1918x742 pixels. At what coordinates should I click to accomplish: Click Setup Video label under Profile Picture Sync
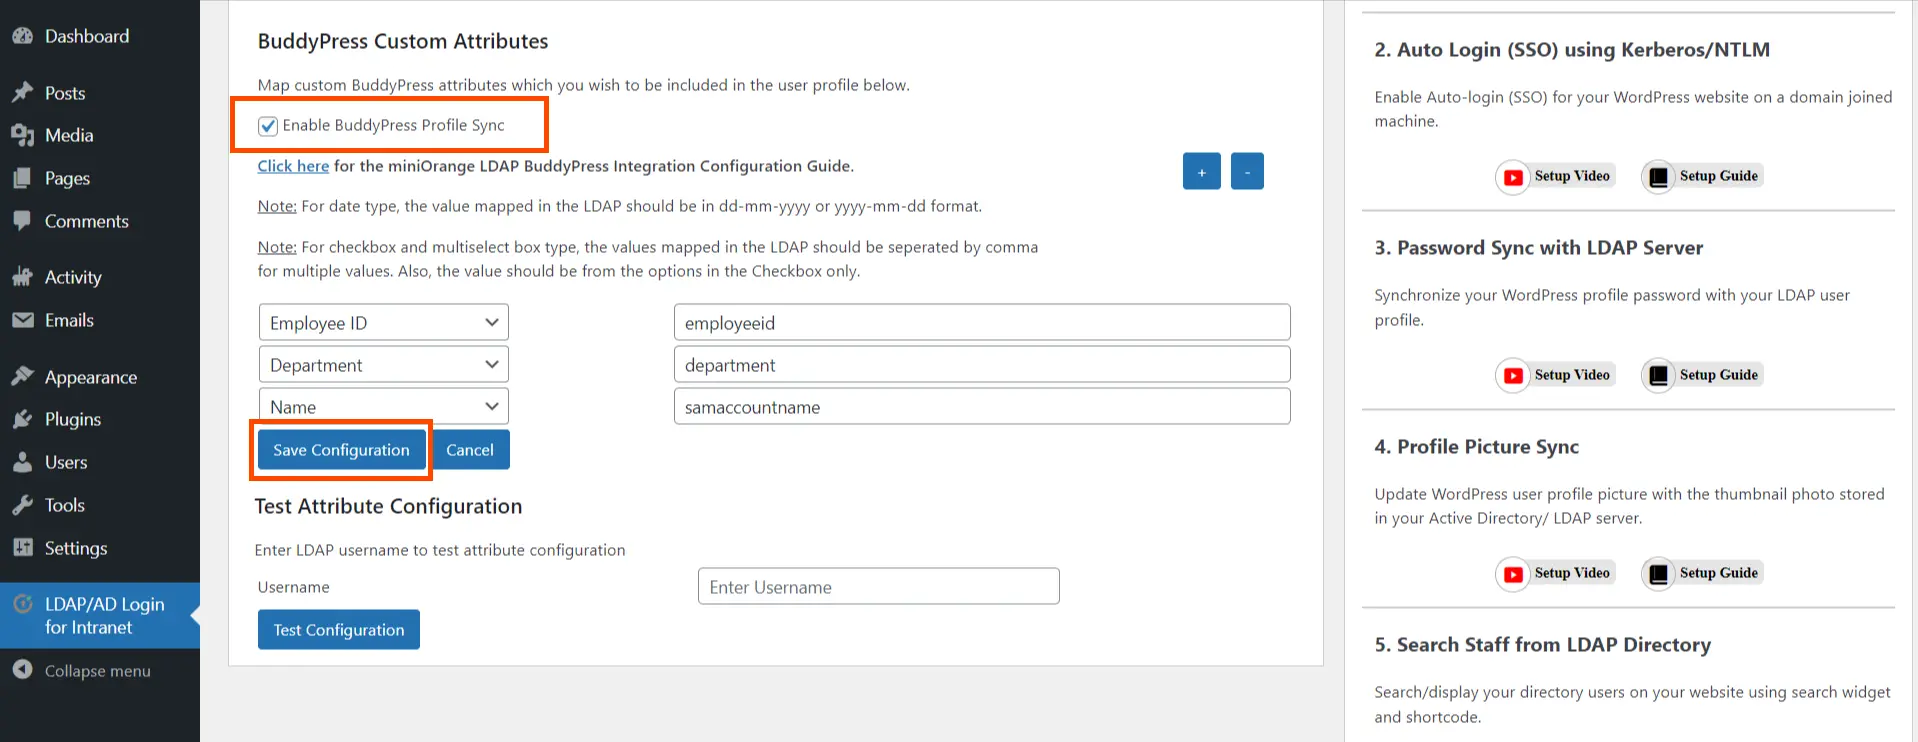click(x=1572, y=573)
